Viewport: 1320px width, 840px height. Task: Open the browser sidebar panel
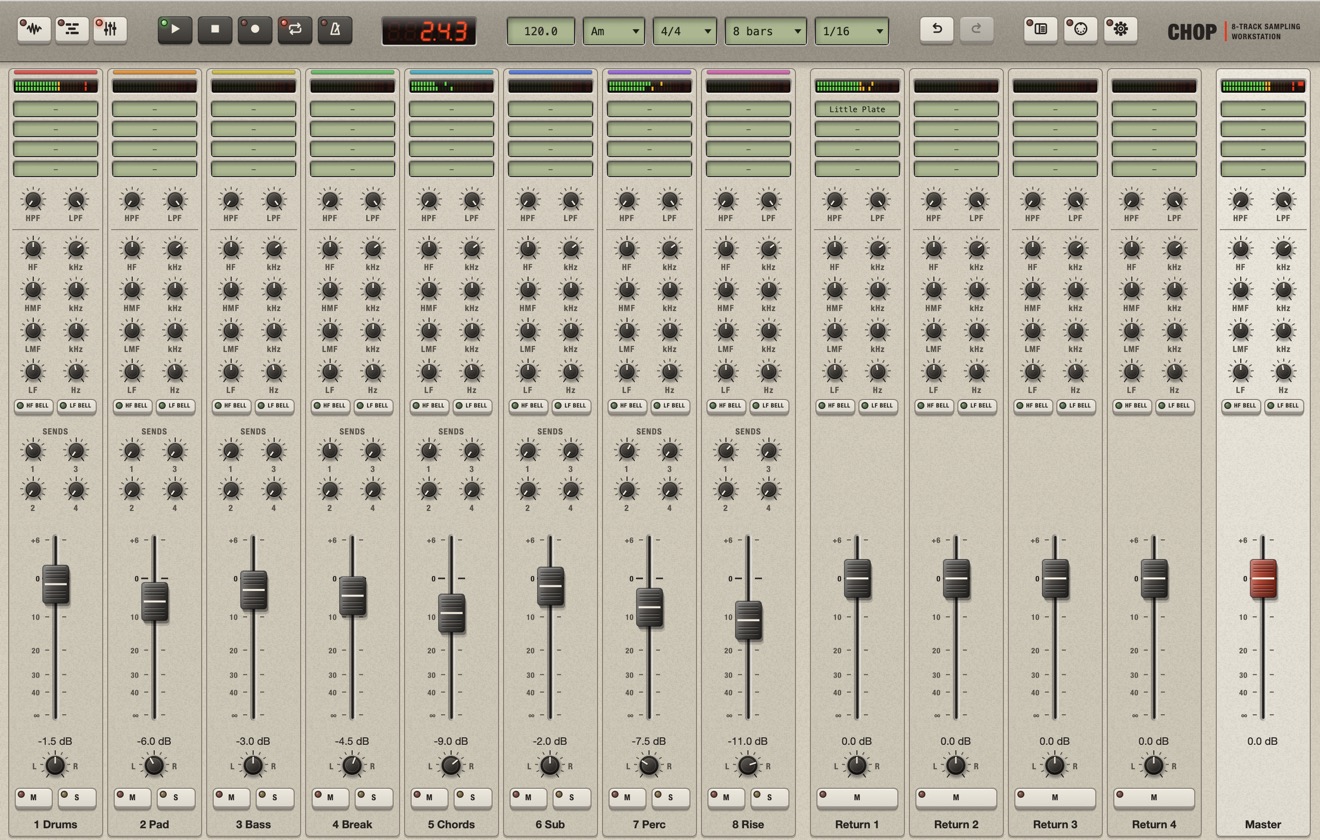(1041, 29)
